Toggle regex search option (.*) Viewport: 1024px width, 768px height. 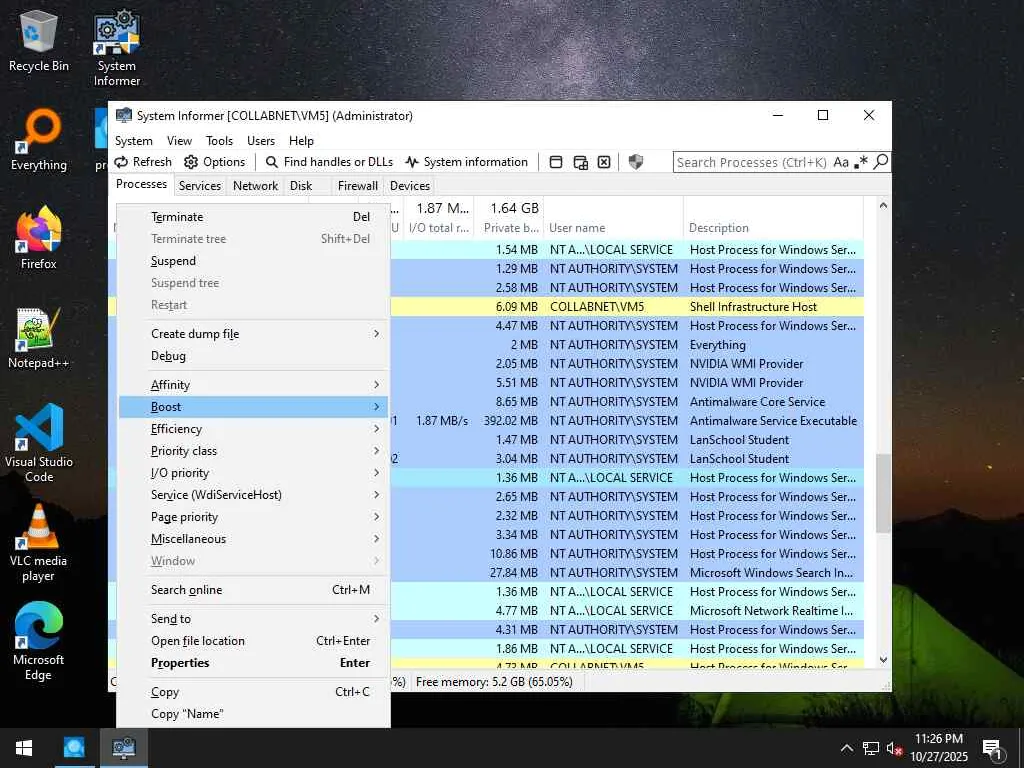point(861,162)
